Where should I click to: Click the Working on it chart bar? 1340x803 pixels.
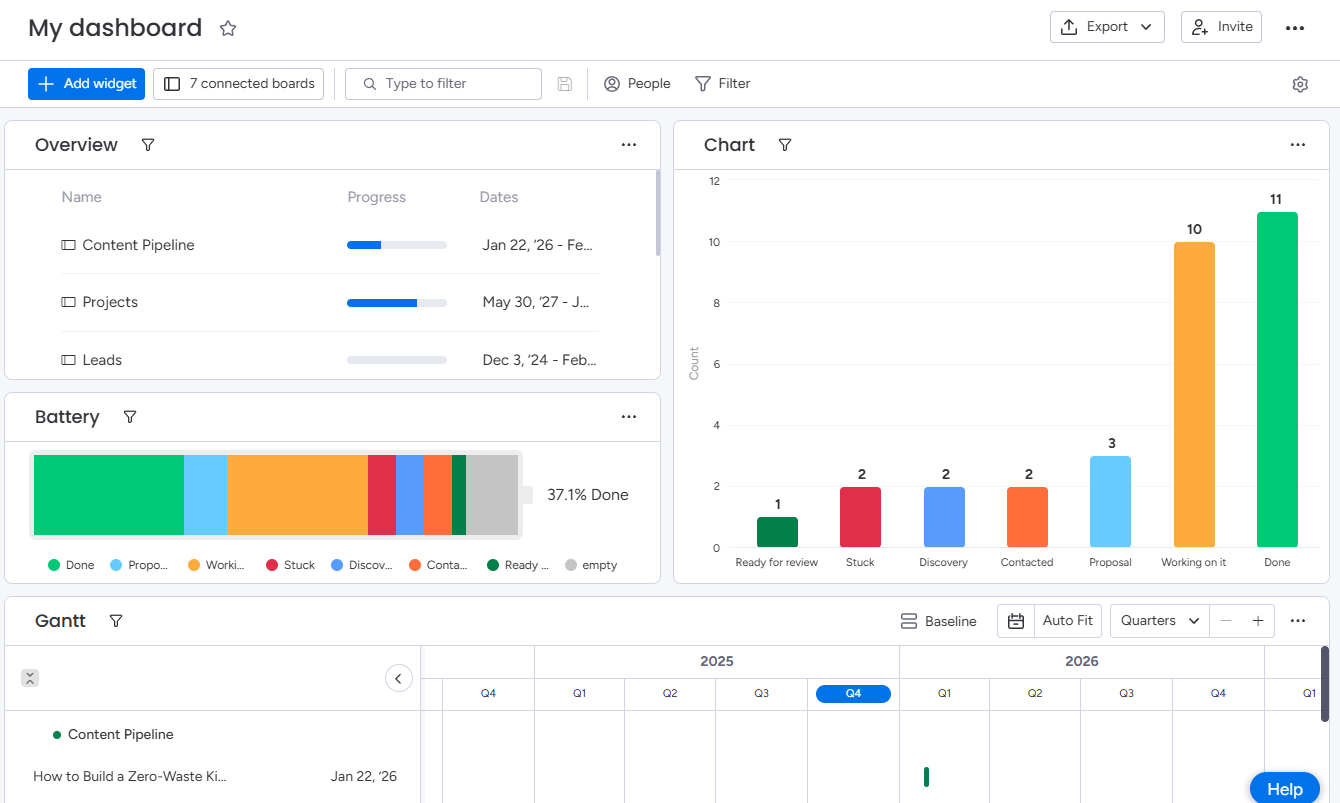[1194, 395]
